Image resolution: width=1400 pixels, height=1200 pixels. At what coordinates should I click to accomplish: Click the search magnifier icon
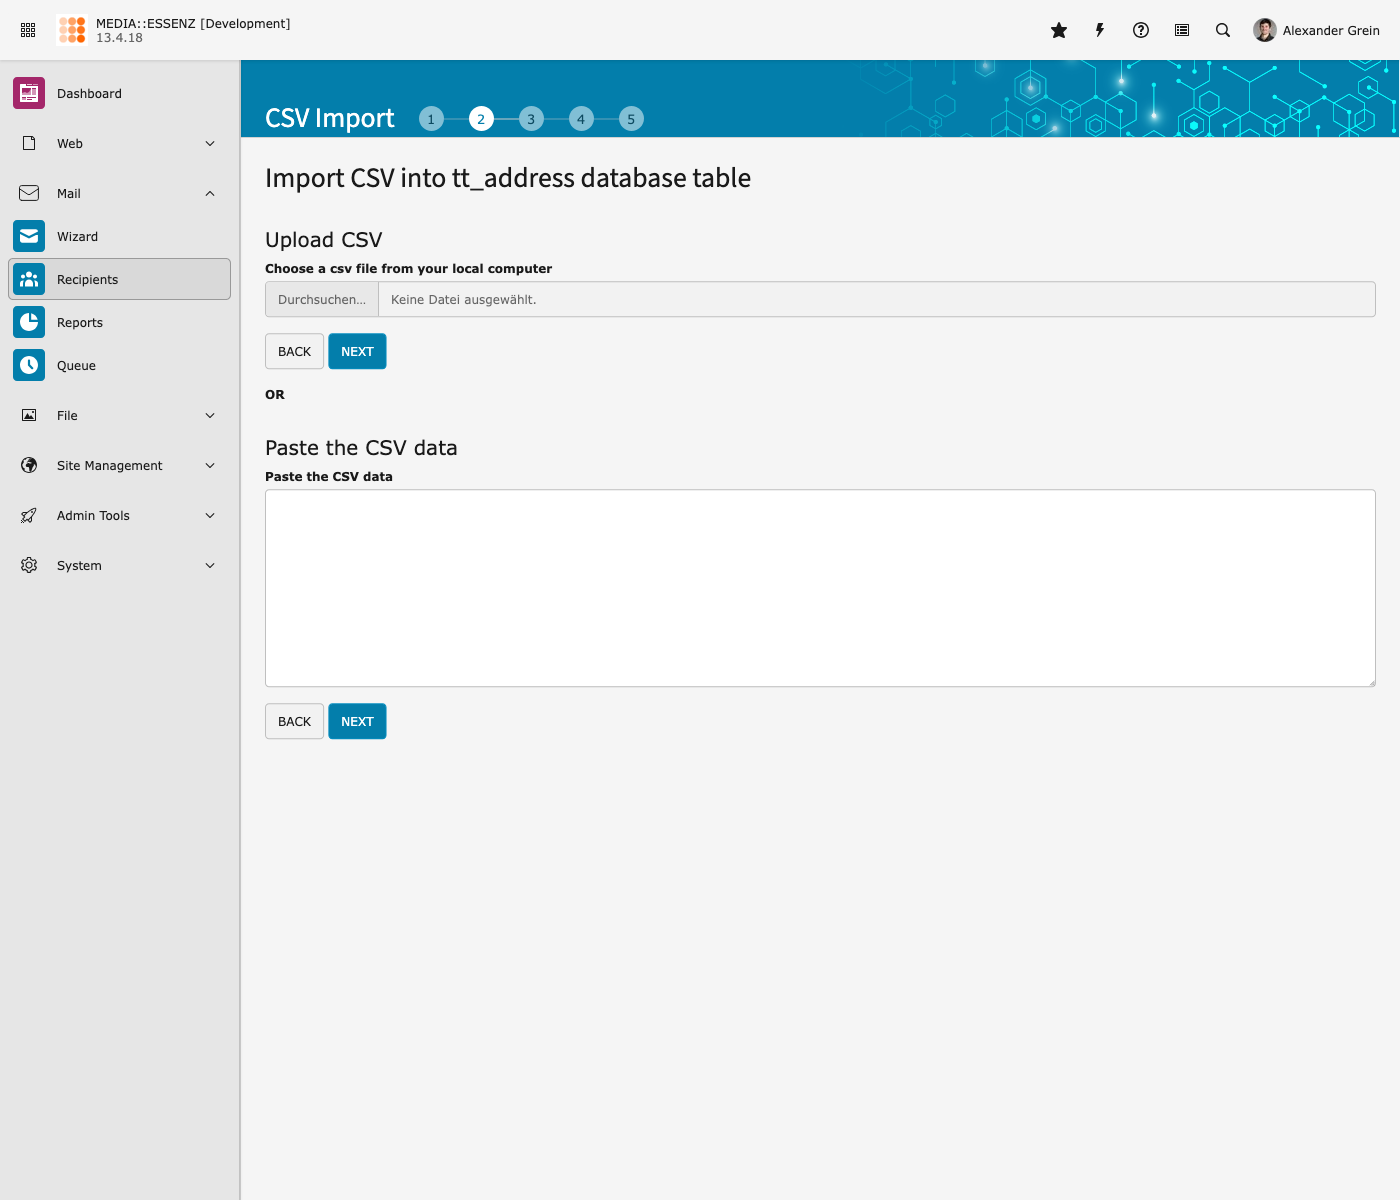click(x=1223, y=30)
